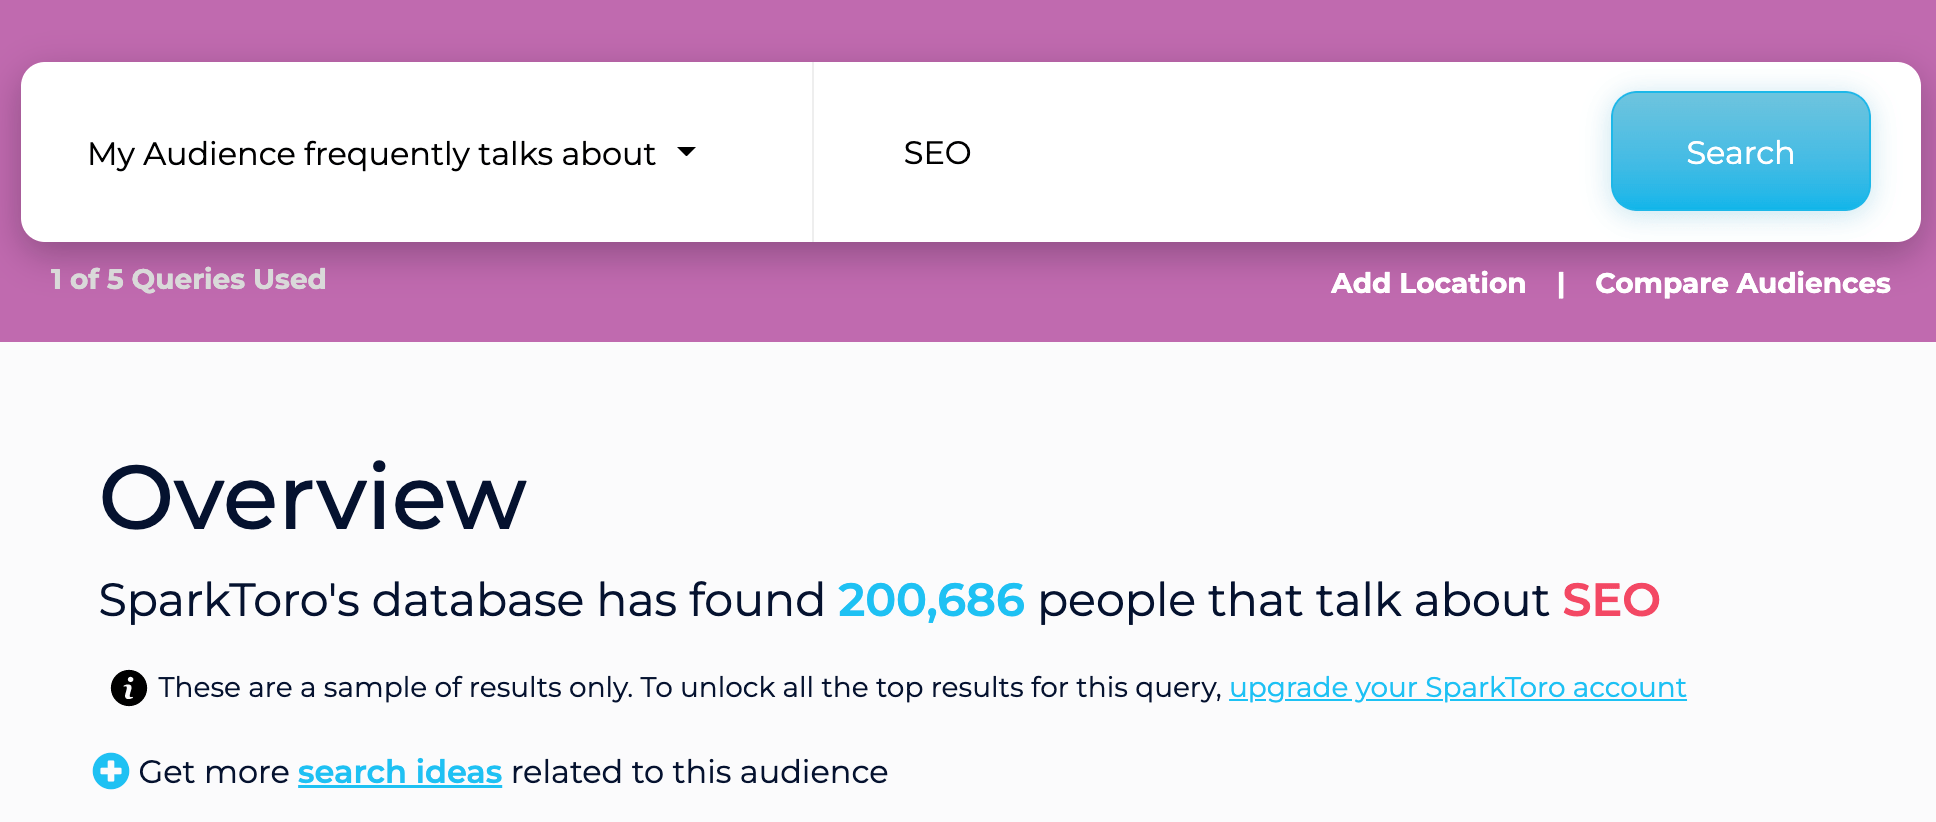This screenshot has height=822, width=1936.
Task: Click the dropdown caret arrow
Action: pyautogui.click(x=686, y=152)
